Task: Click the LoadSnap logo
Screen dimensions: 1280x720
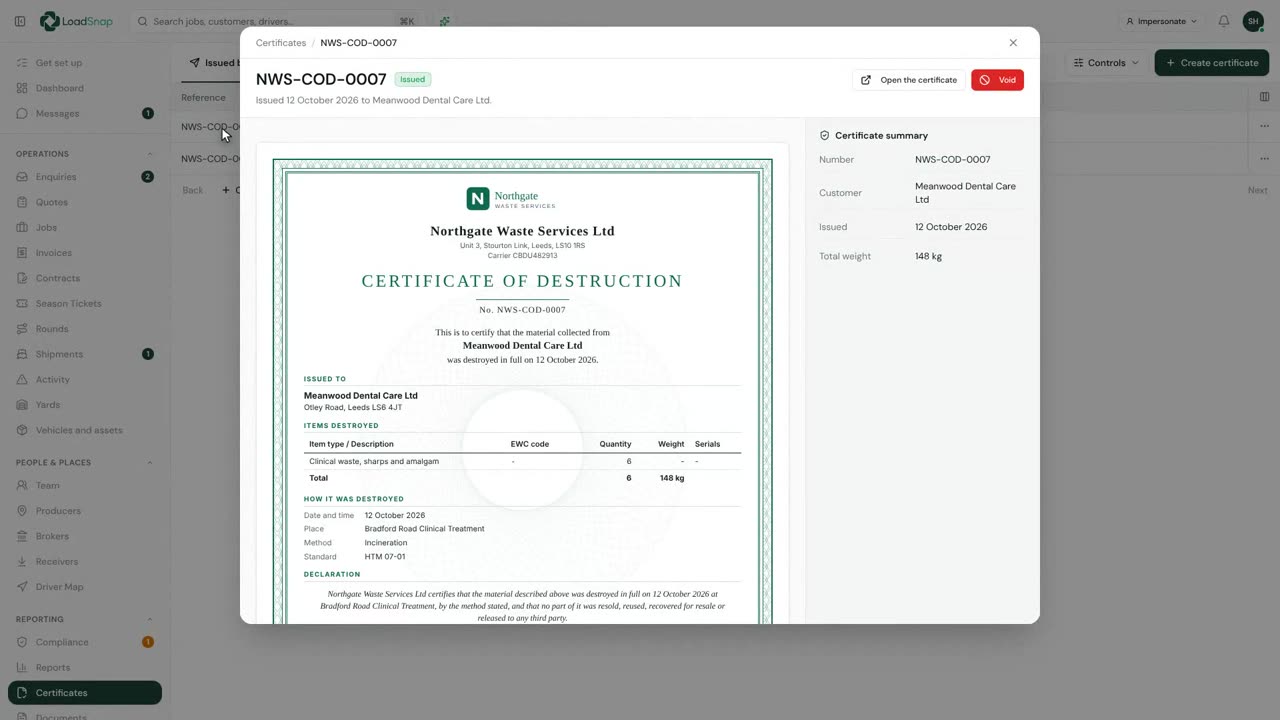Action: tap(76, 21)
